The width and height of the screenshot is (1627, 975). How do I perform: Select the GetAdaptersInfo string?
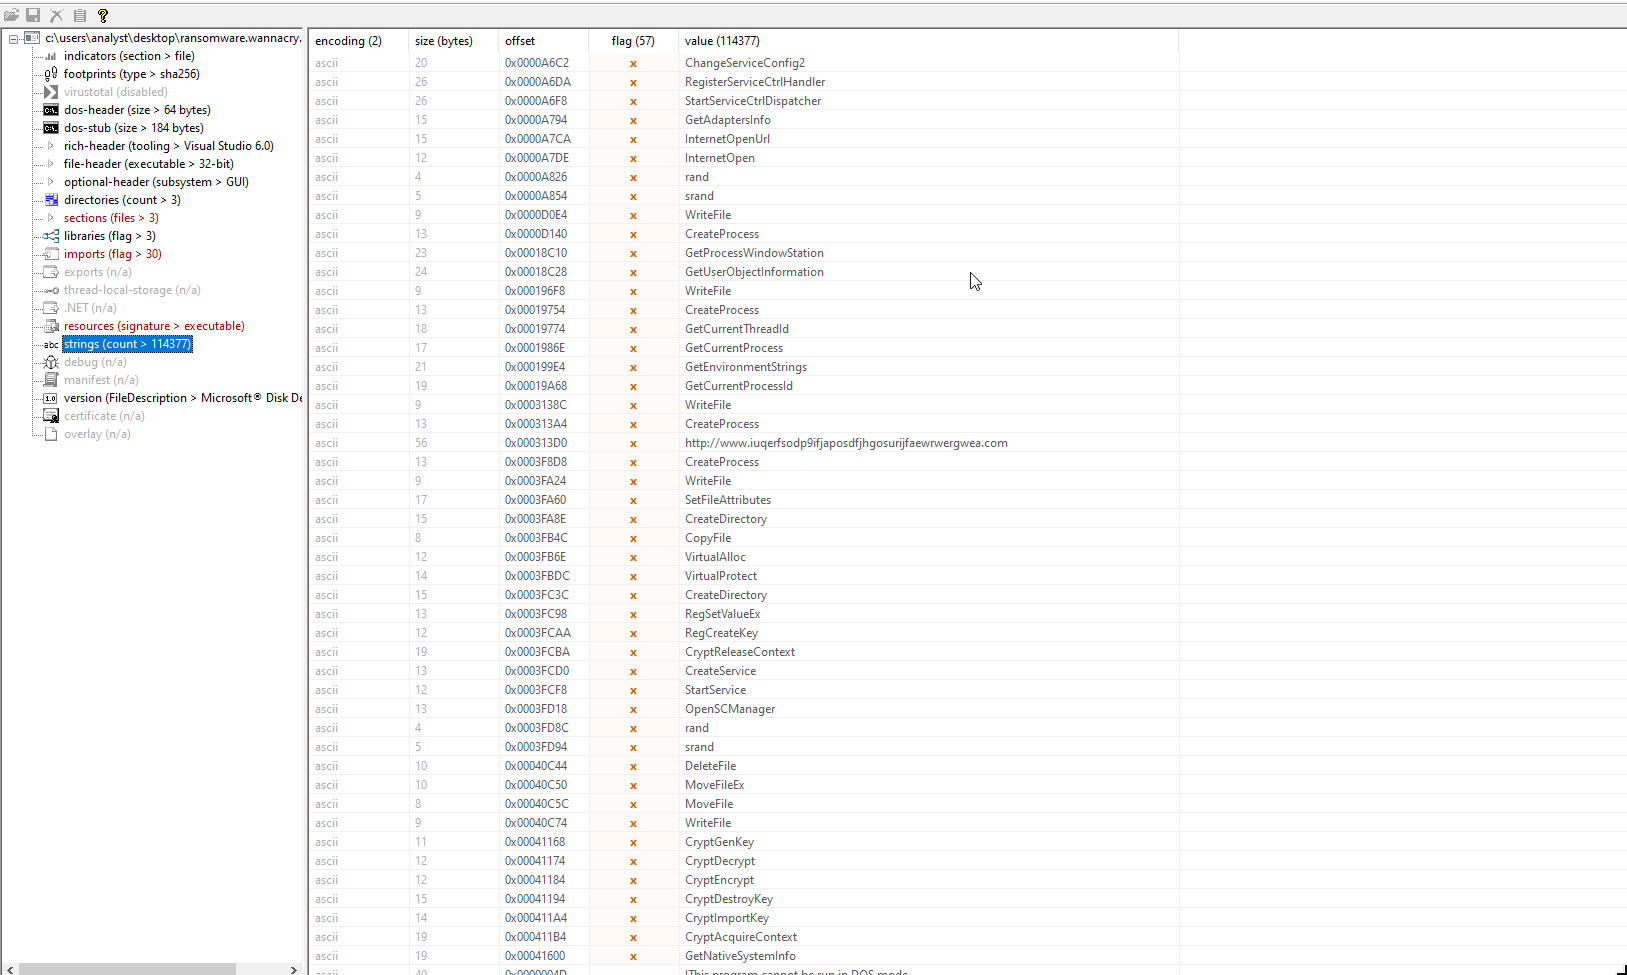click(727, 120)
